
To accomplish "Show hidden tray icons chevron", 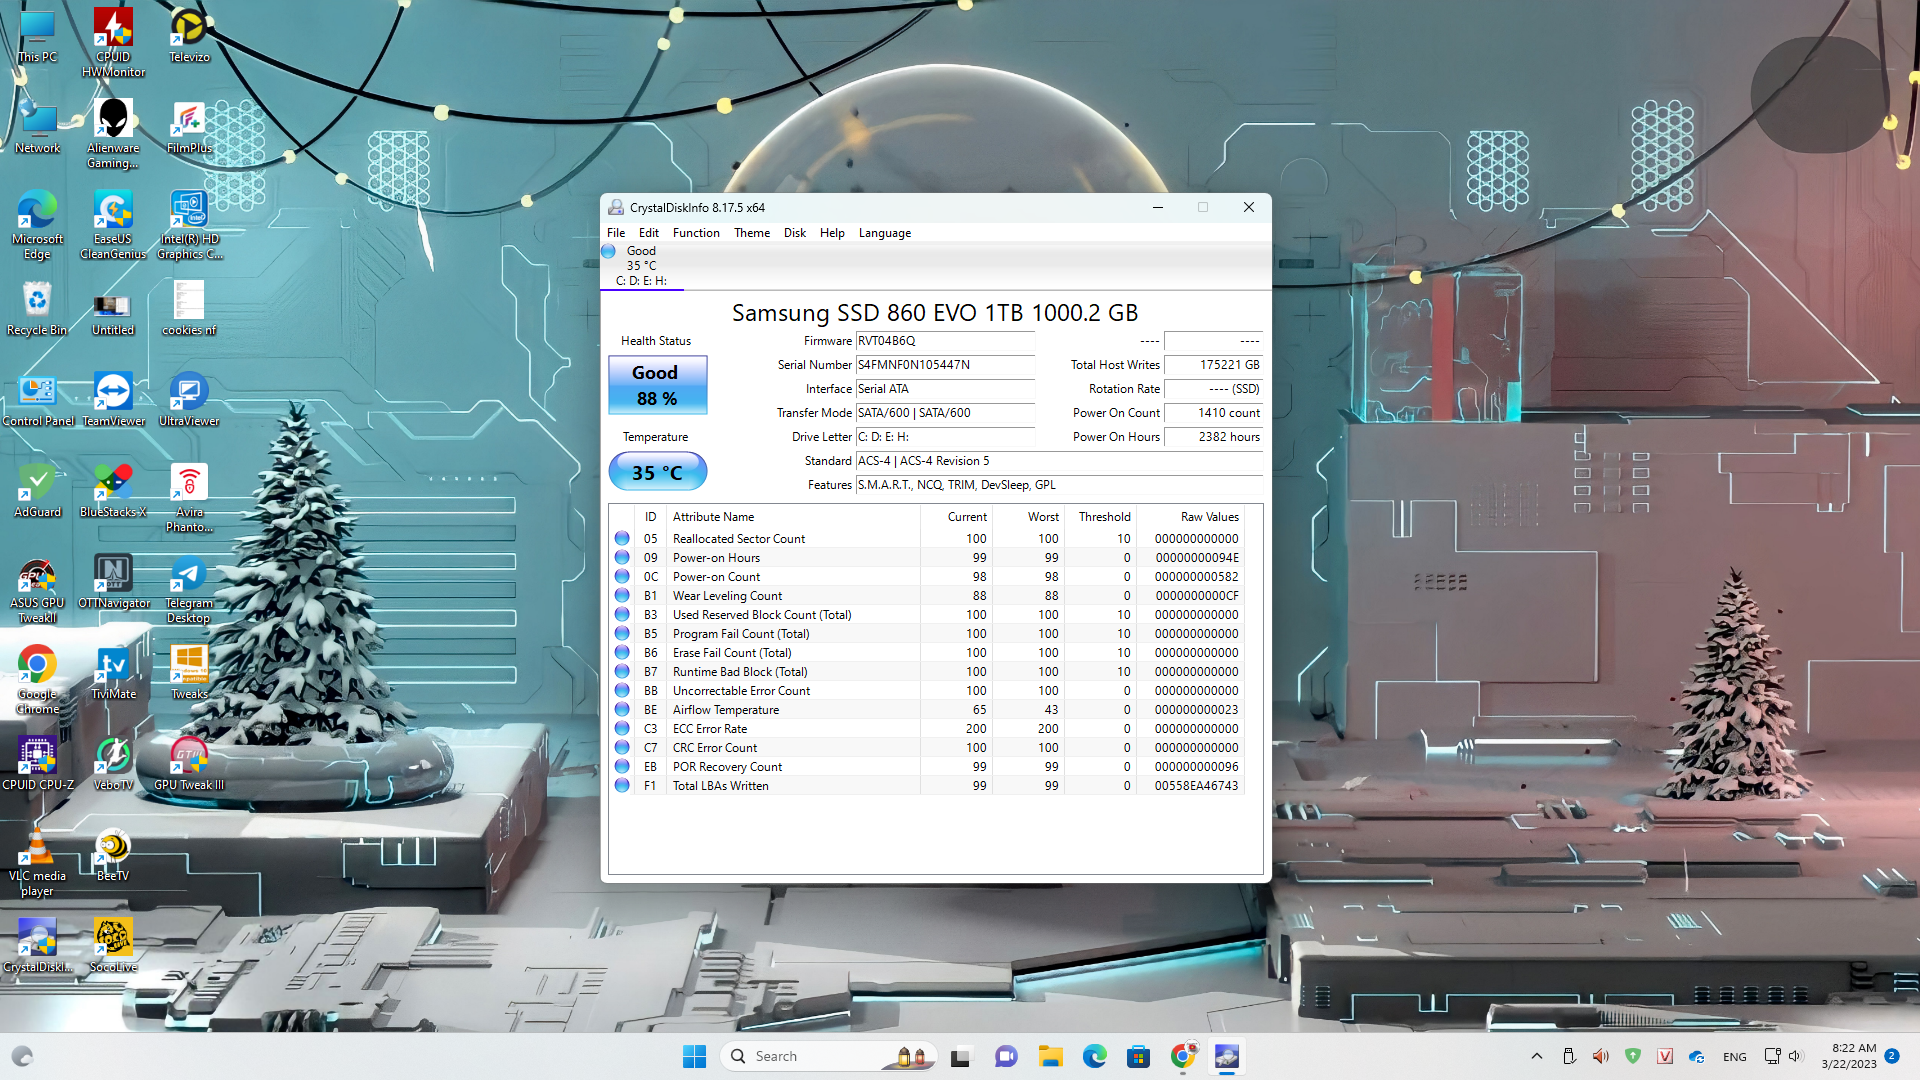I will 1537,1056.
